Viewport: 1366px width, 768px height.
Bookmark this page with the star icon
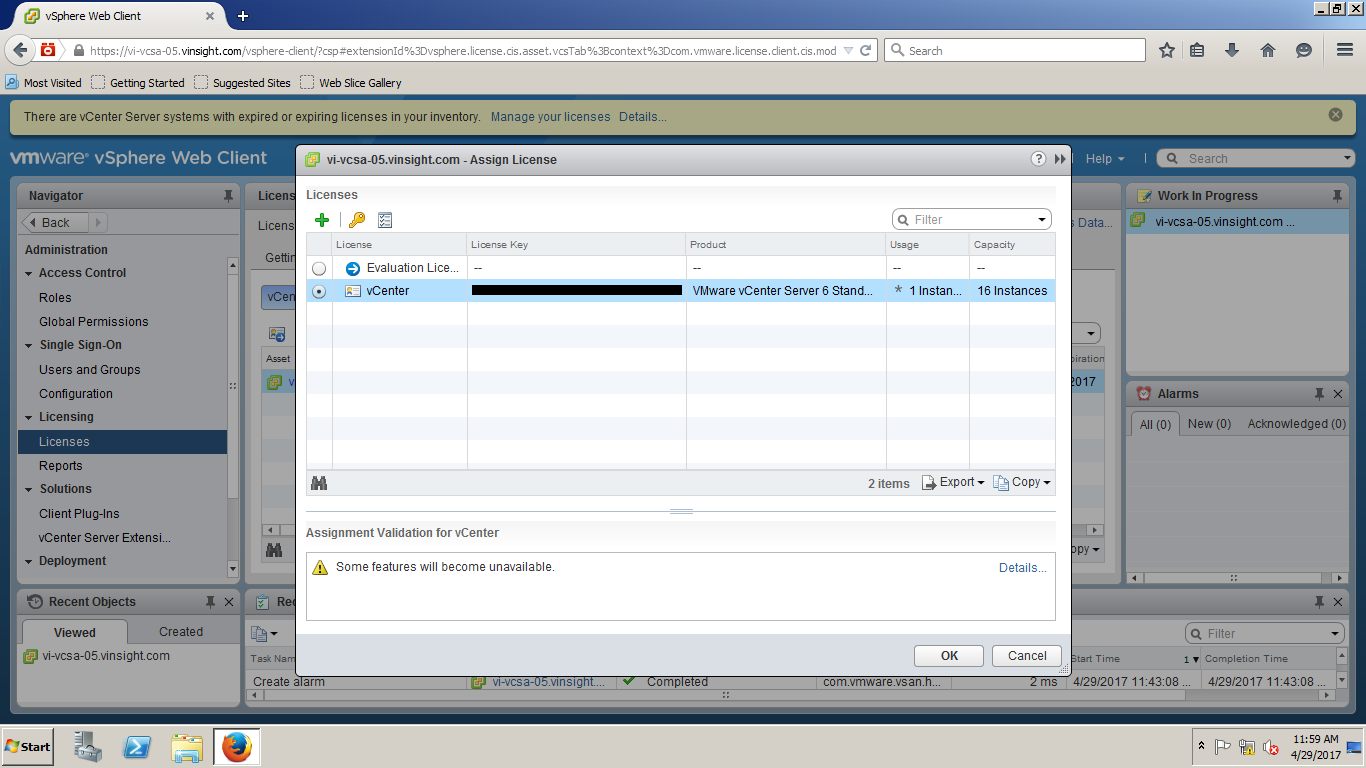[1166, 50]
